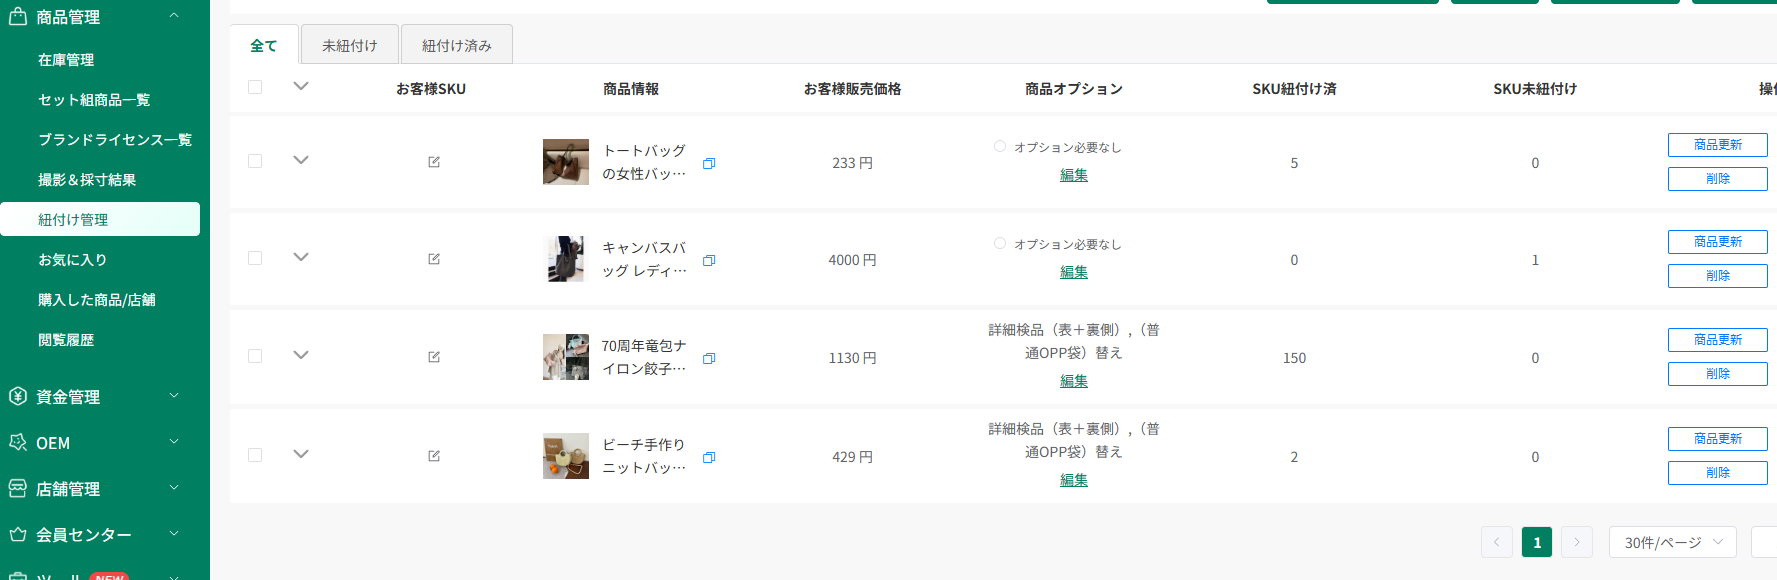Expand the 資金管理 sidebar section
The image size is (1777, 580).
point(174,396)
